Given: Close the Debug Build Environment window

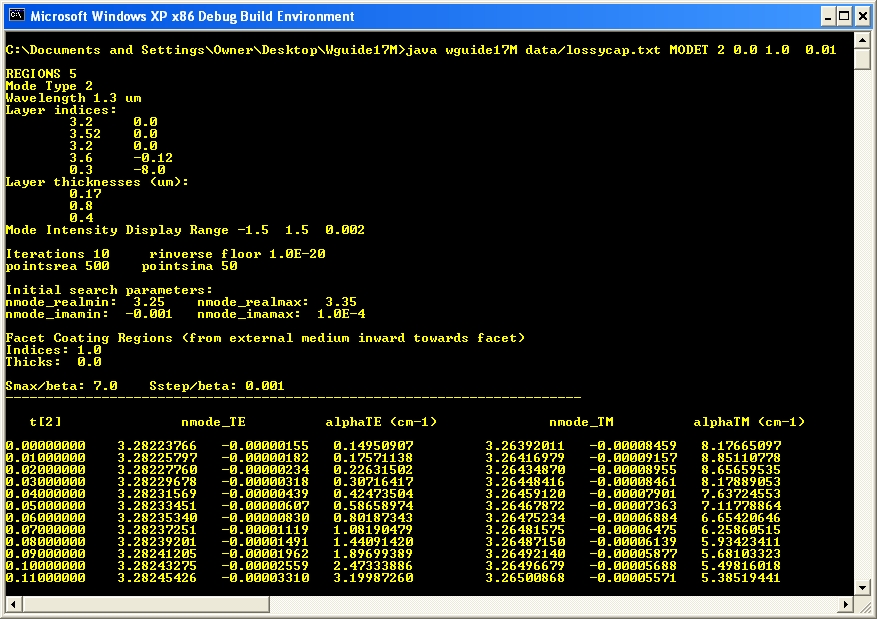Looking at the screenshot, I should pyautogui.click(x=862, y=16).
